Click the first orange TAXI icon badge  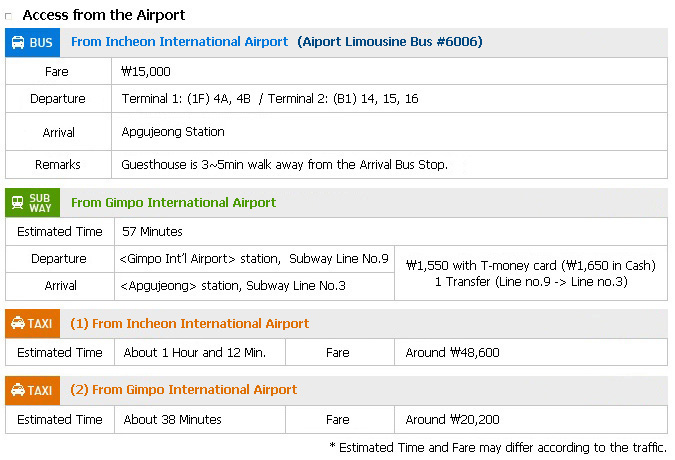32,323
